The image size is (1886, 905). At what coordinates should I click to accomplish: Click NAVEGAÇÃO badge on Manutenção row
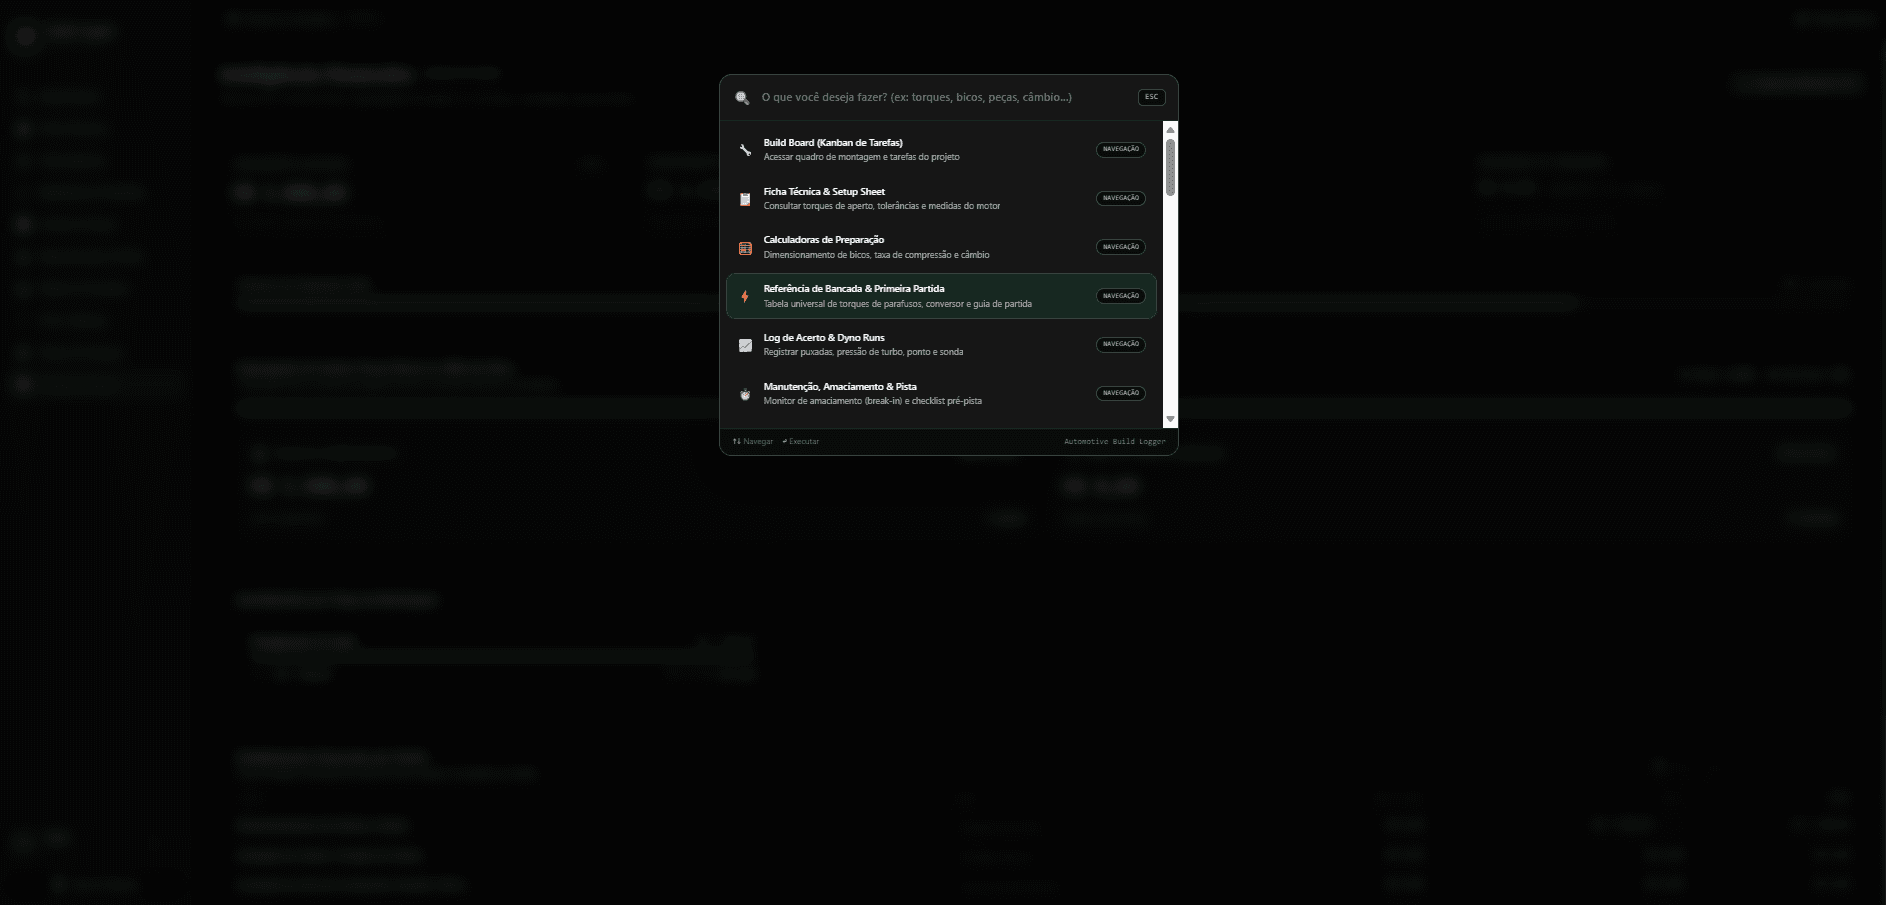point(1120,393)
